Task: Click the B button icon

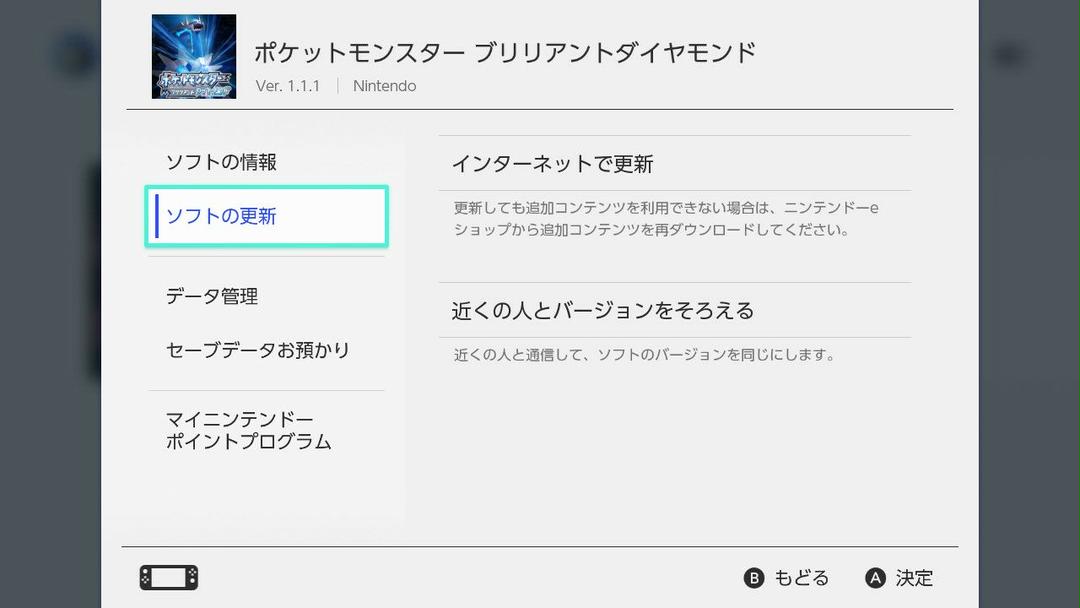Action: click(x=754, y=578)
